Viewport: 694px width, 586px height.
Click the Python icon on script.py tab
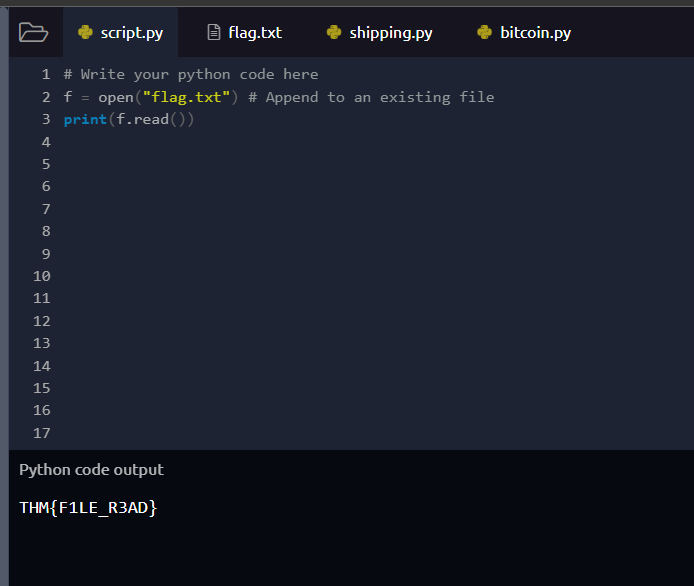point(85,32)
